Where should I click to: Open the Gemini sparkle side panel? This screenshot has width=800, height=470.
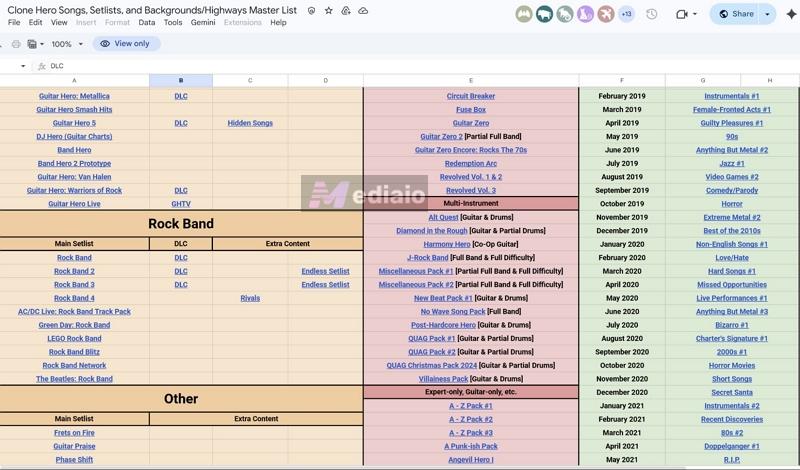pyautogui.click(x=791, y=14)
